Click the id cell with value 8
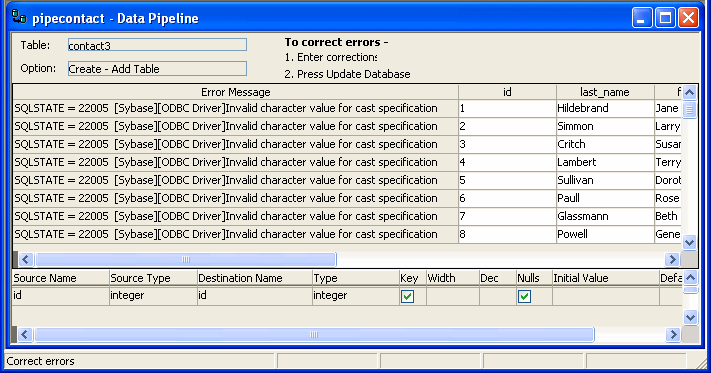This screenshot has width=711, height=373. point(507,234)
